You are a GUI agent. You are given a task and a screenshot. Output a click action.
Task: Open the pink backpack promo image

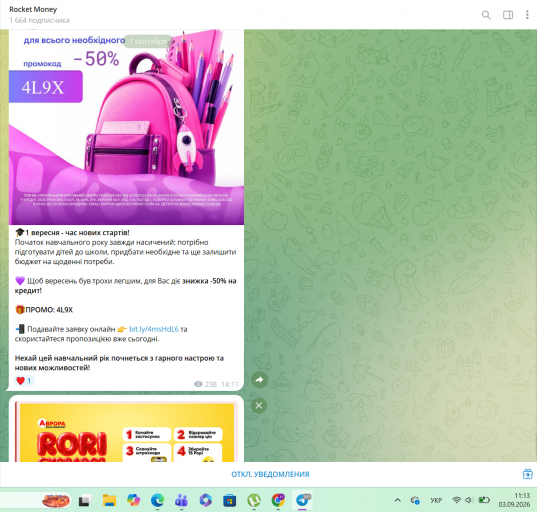(x=126, y=127)
